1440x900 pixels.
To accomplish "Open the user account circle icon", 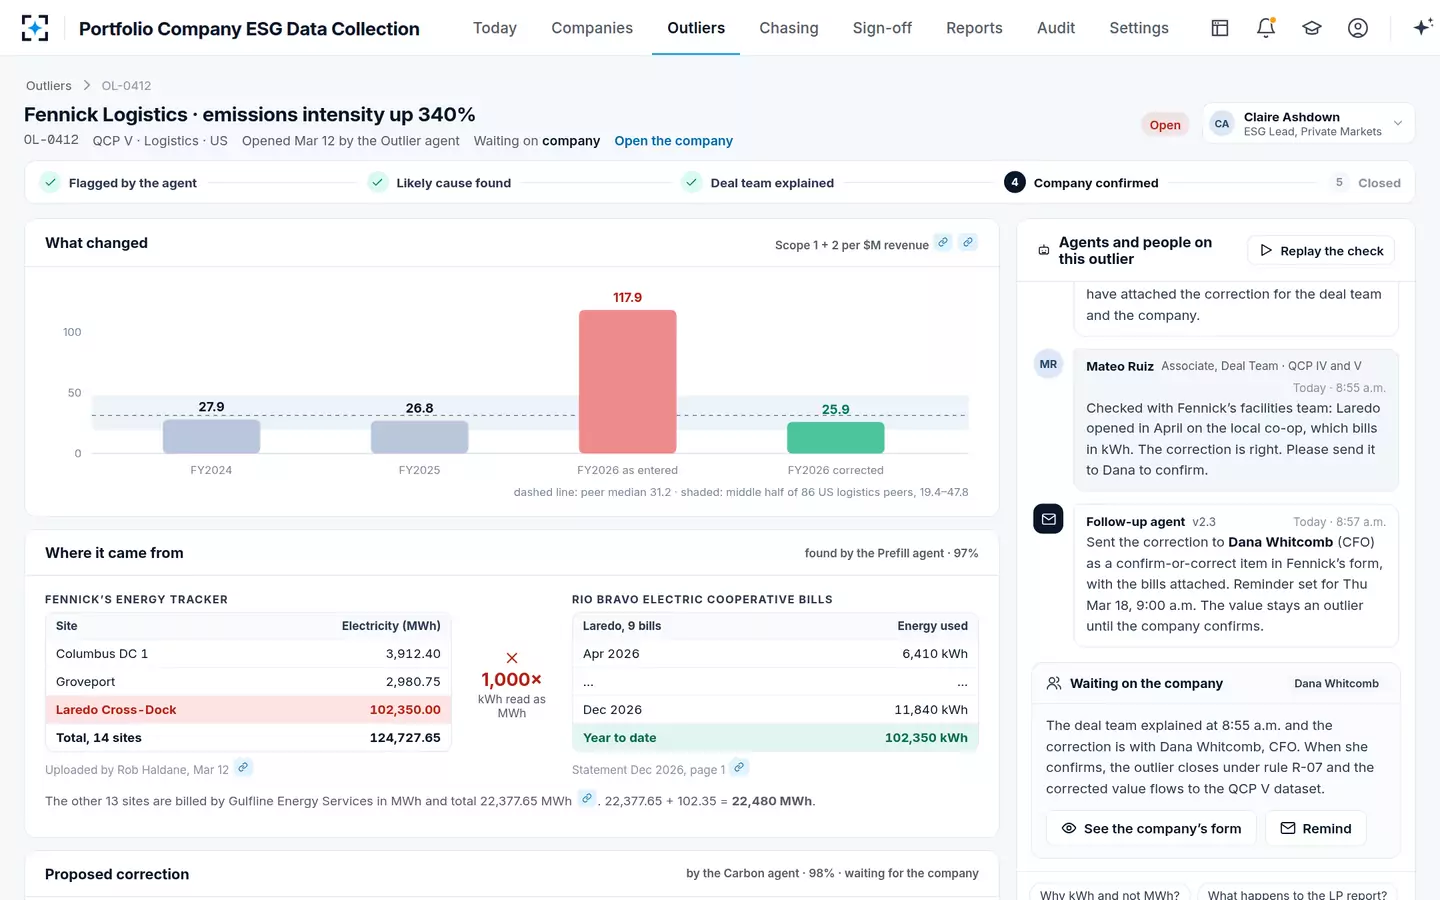I will [1358, 28].
